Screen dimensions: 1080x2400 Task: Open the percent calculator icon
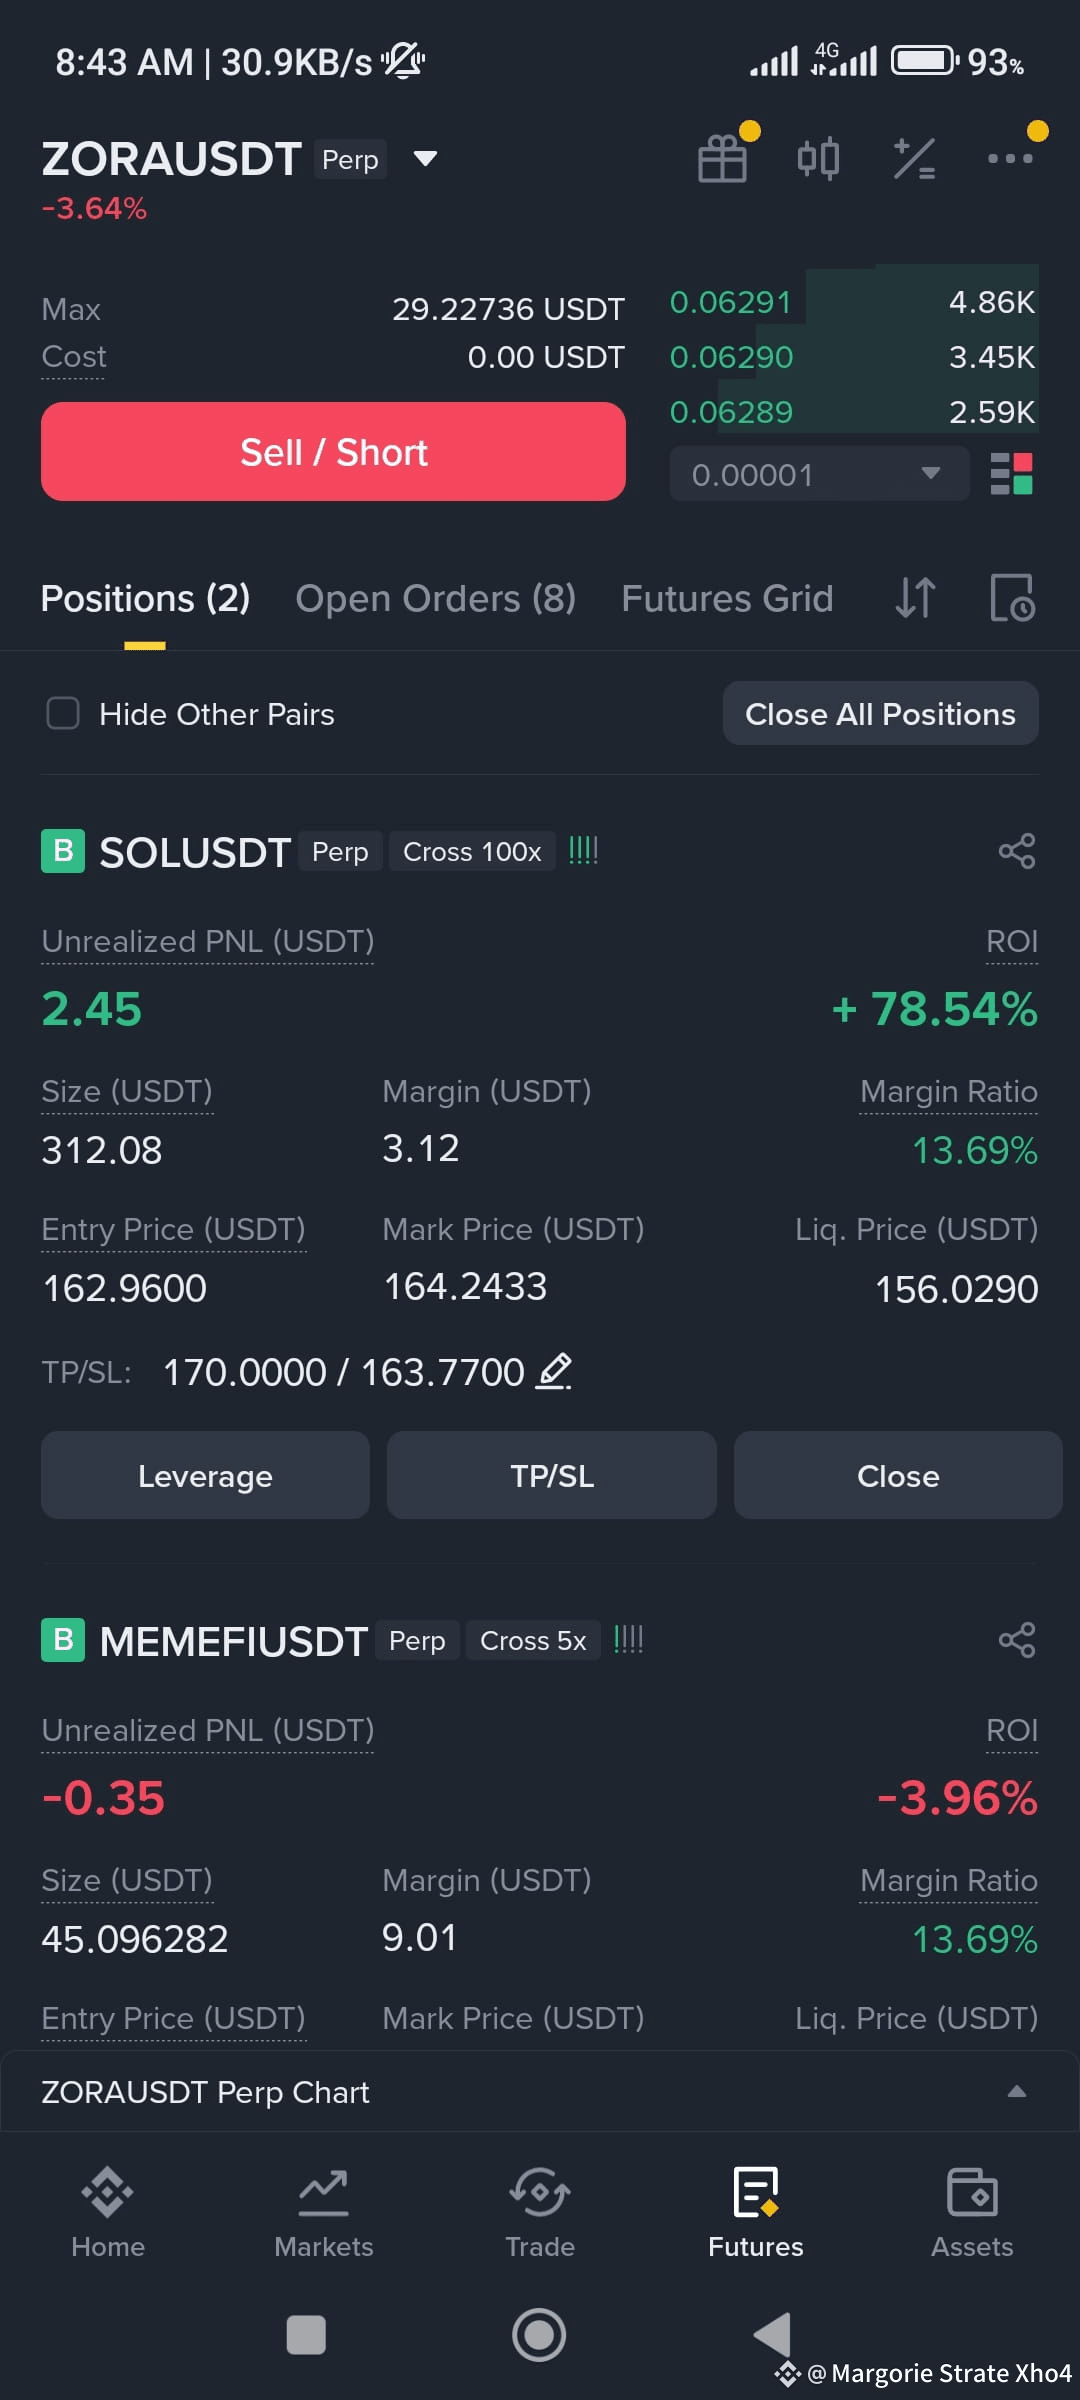[x=914, y=159]
